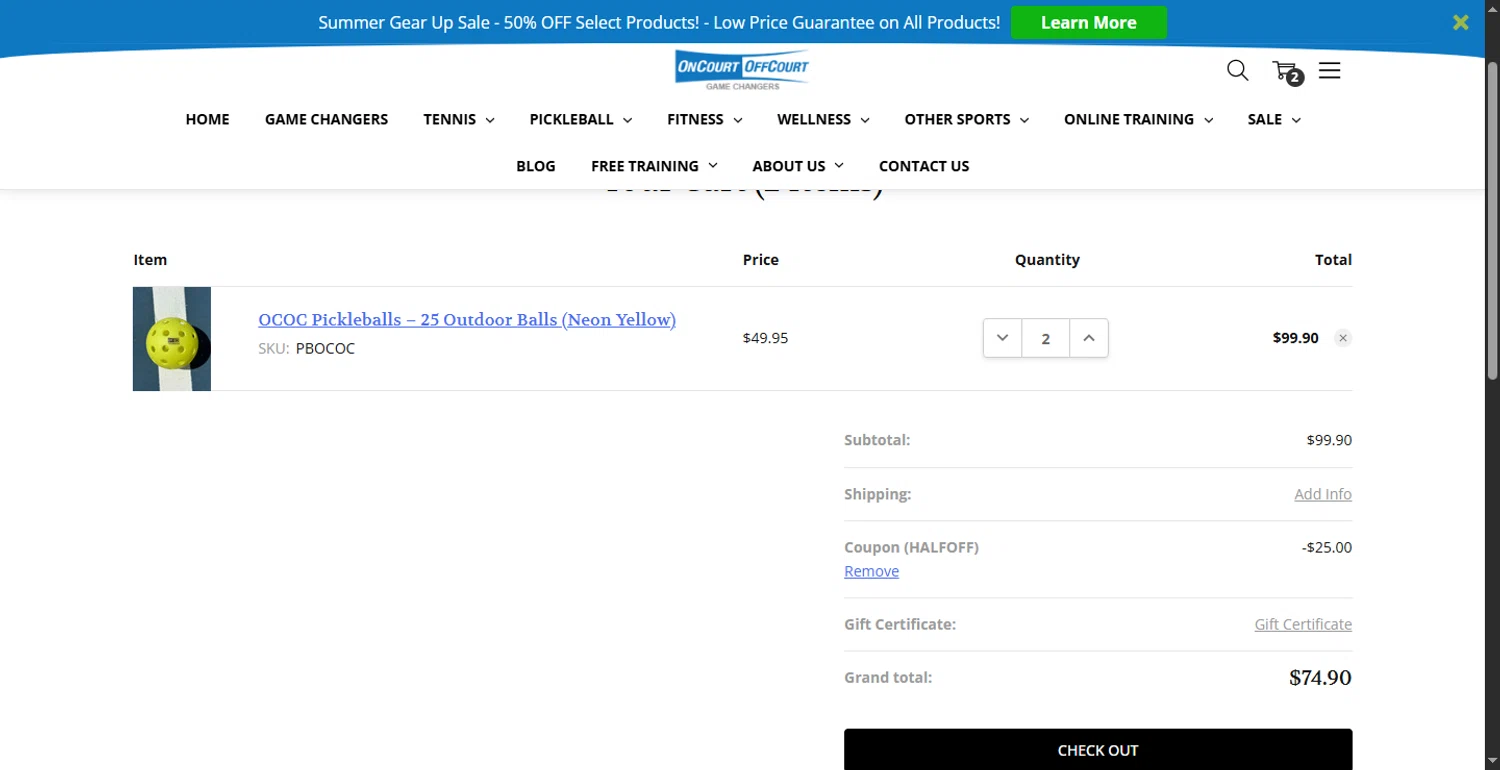The image size is (1500, 770).
Task: Expand the ABOUT US dropdown menu
Action: [798, 166]
